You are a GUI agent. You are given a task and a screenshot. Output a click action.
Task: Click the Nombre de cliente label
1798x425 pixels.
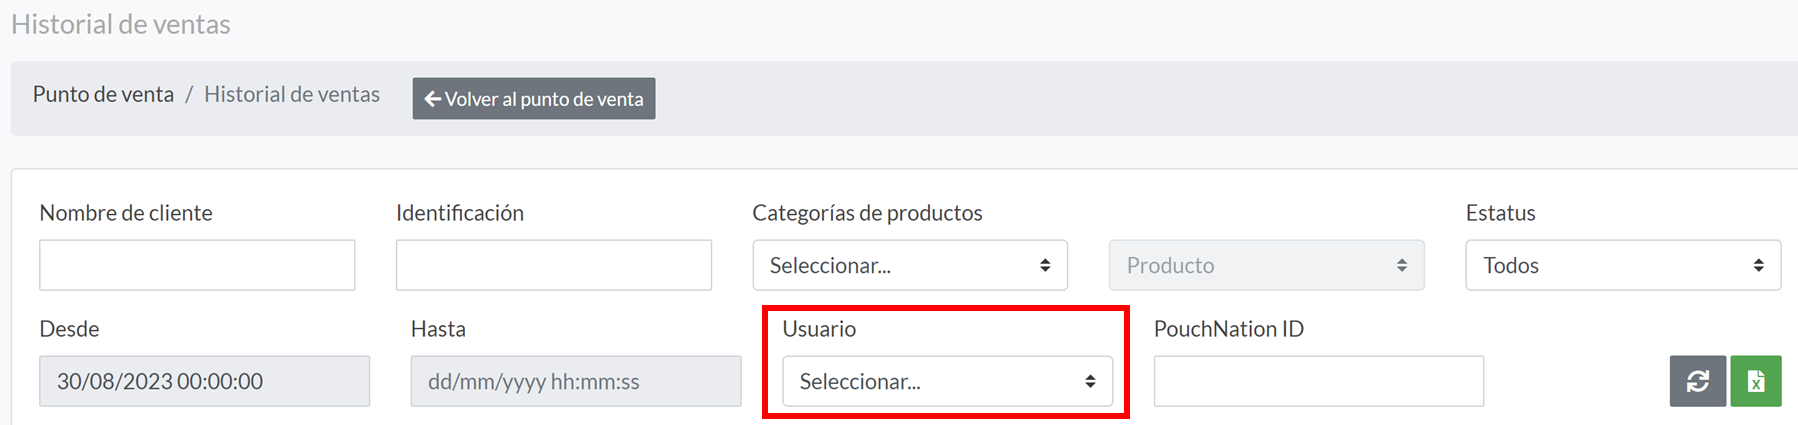pyautogui.click(x=126, y=213)
